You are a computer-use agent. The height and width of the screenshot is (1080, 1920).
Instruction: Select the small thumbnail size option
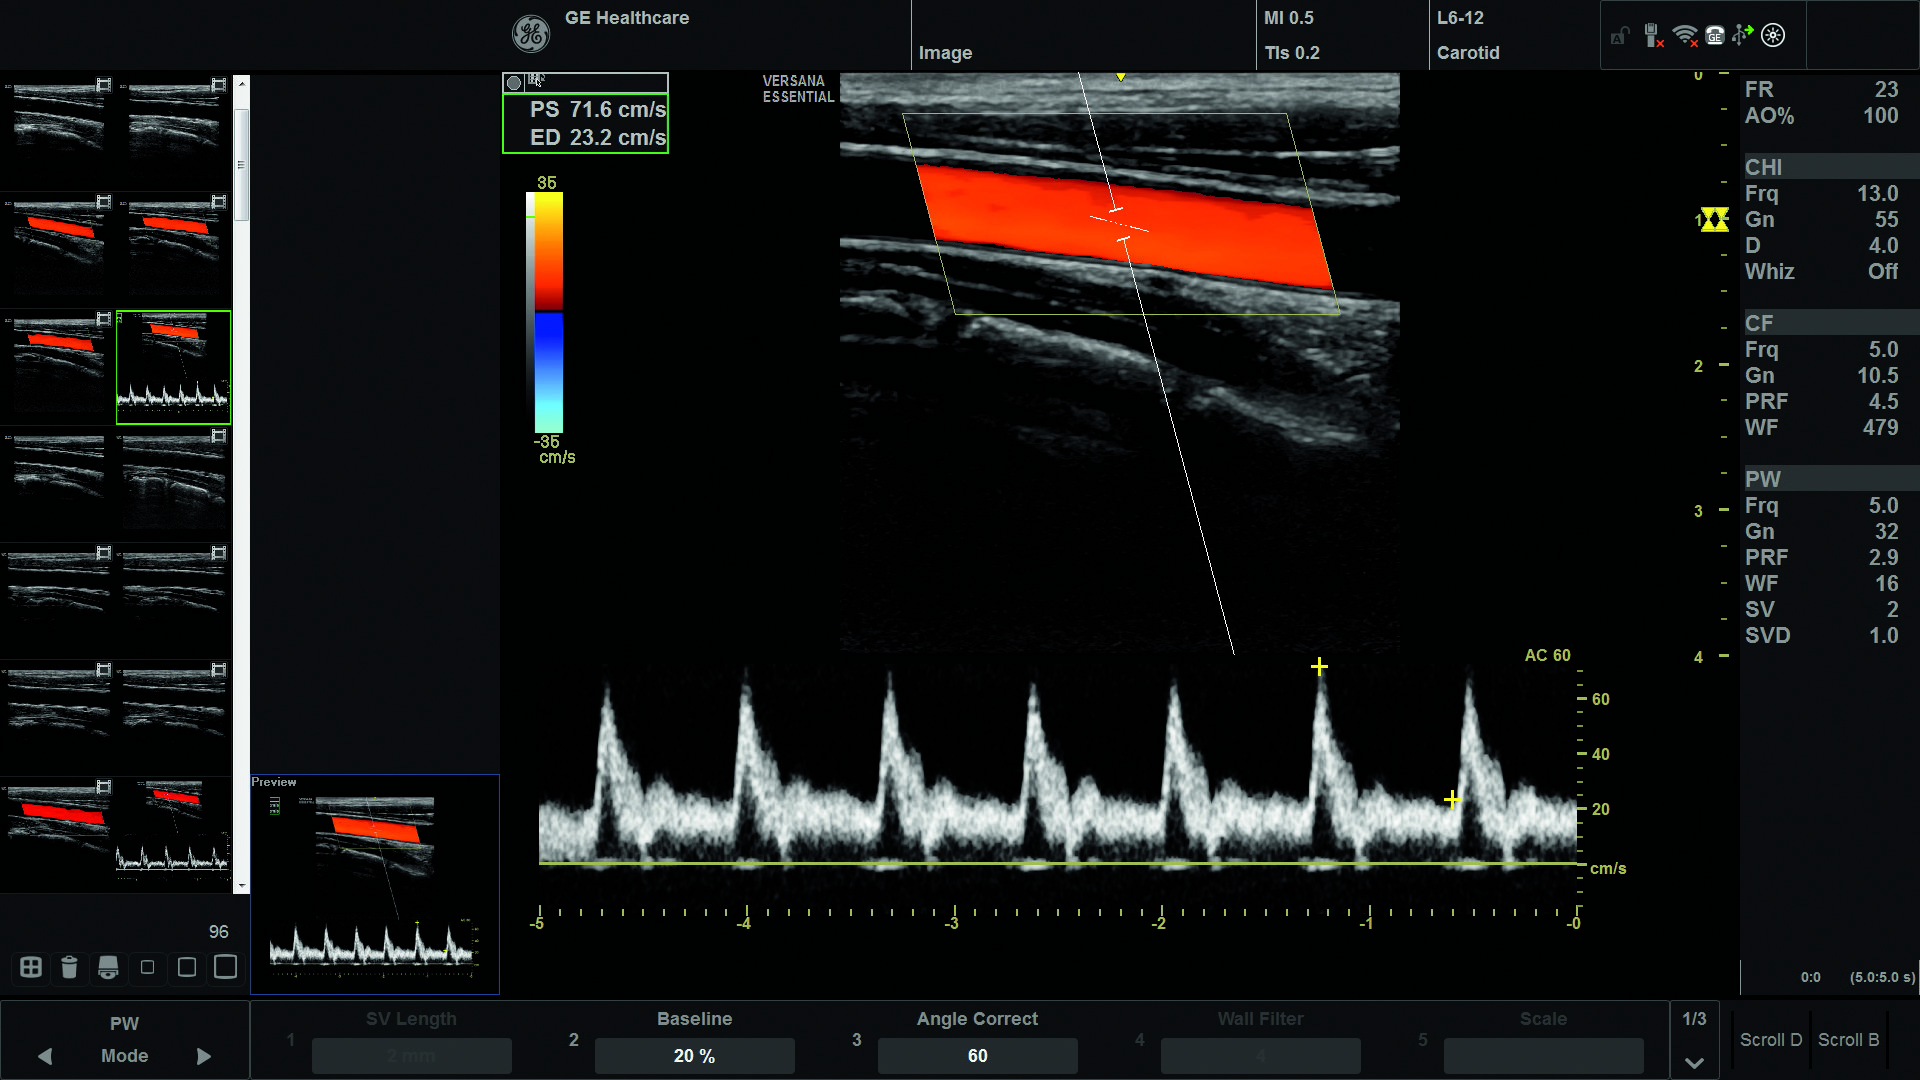(148, 967)
